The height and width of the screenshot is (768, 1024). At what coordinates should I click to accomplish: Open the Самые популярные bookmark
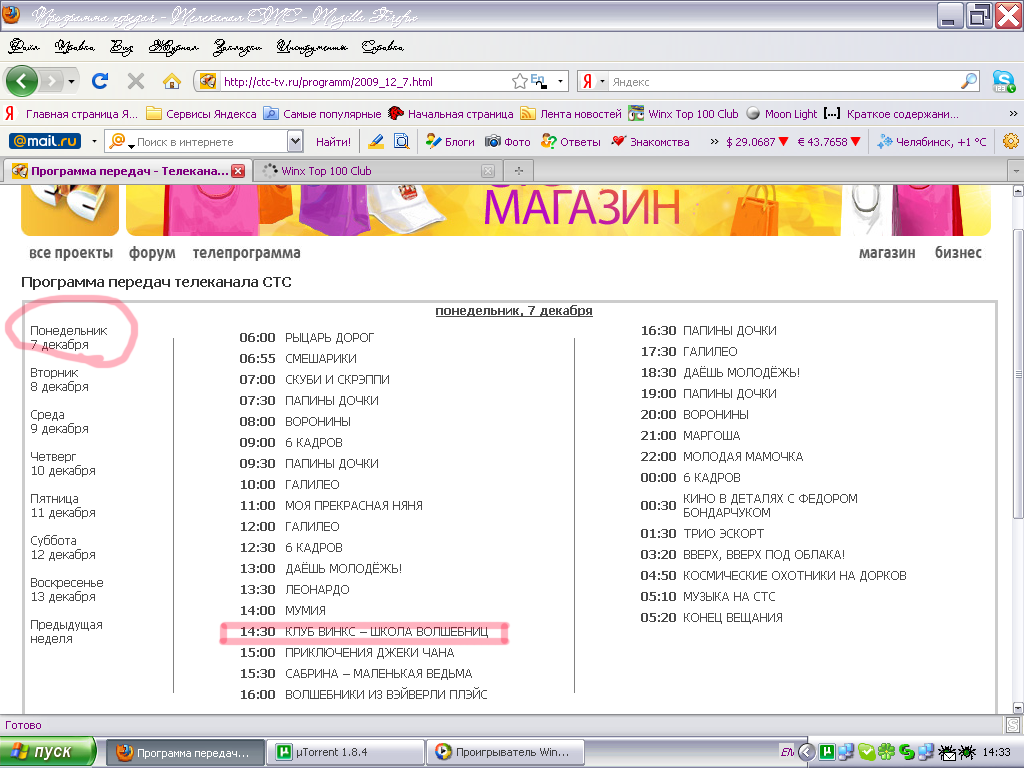[322, 114]
